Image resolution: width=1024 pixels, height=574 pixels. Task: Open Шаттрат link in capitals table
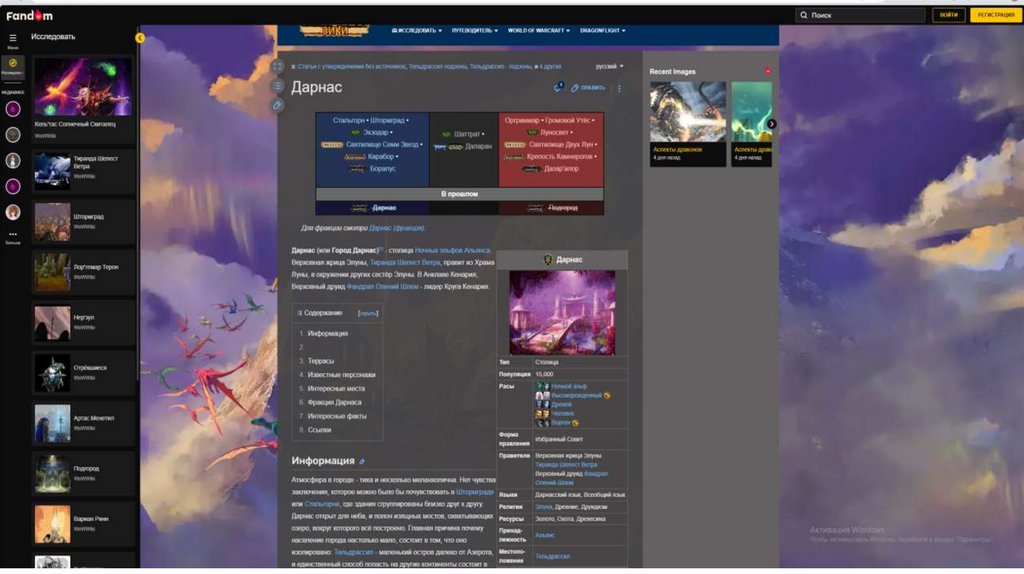467,134
